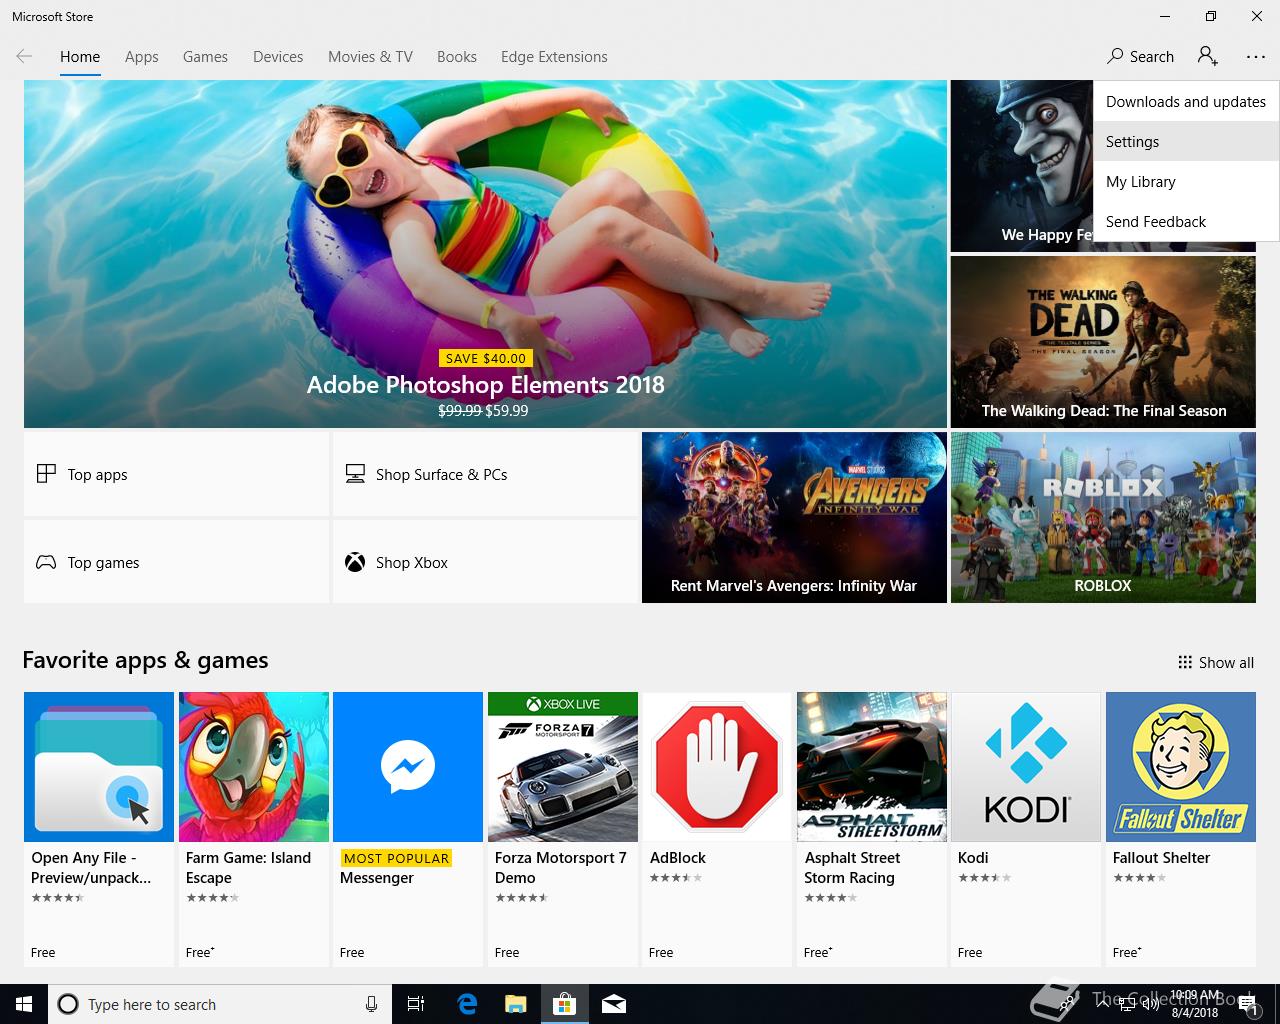Open the Top games tile
This screenshot has width=1280, height=1024.
(x=176, y=562)
